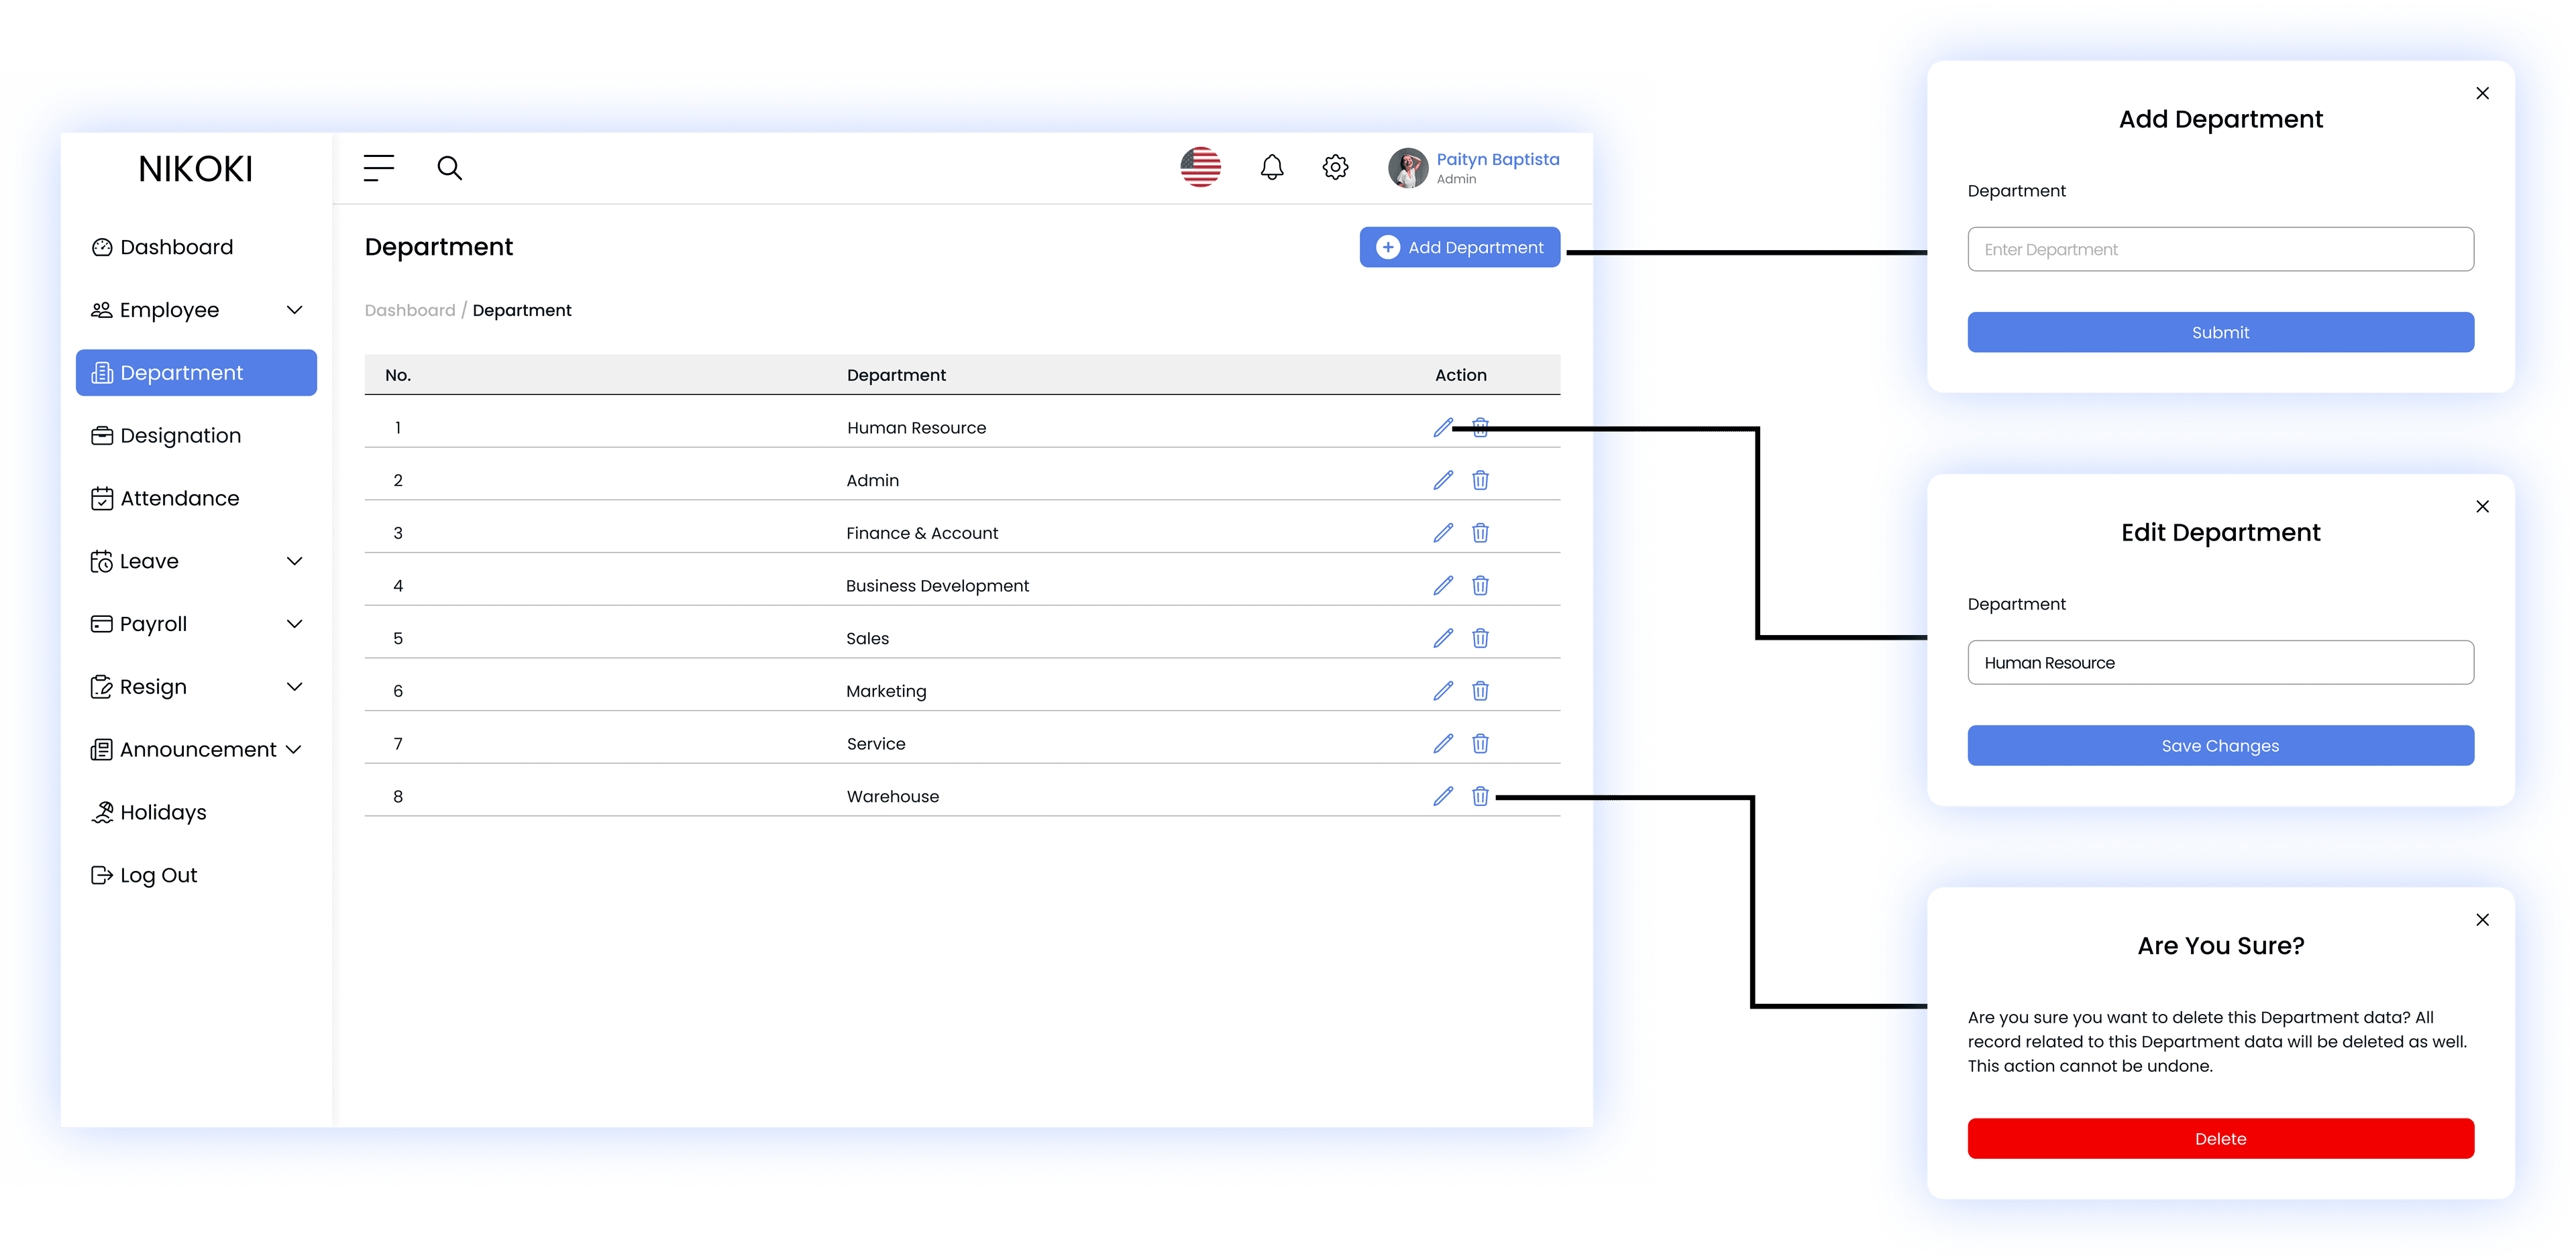Open the notification bell
Image resolution: width=2576 pixels, height=1260 pixels.
point(1271,167)
